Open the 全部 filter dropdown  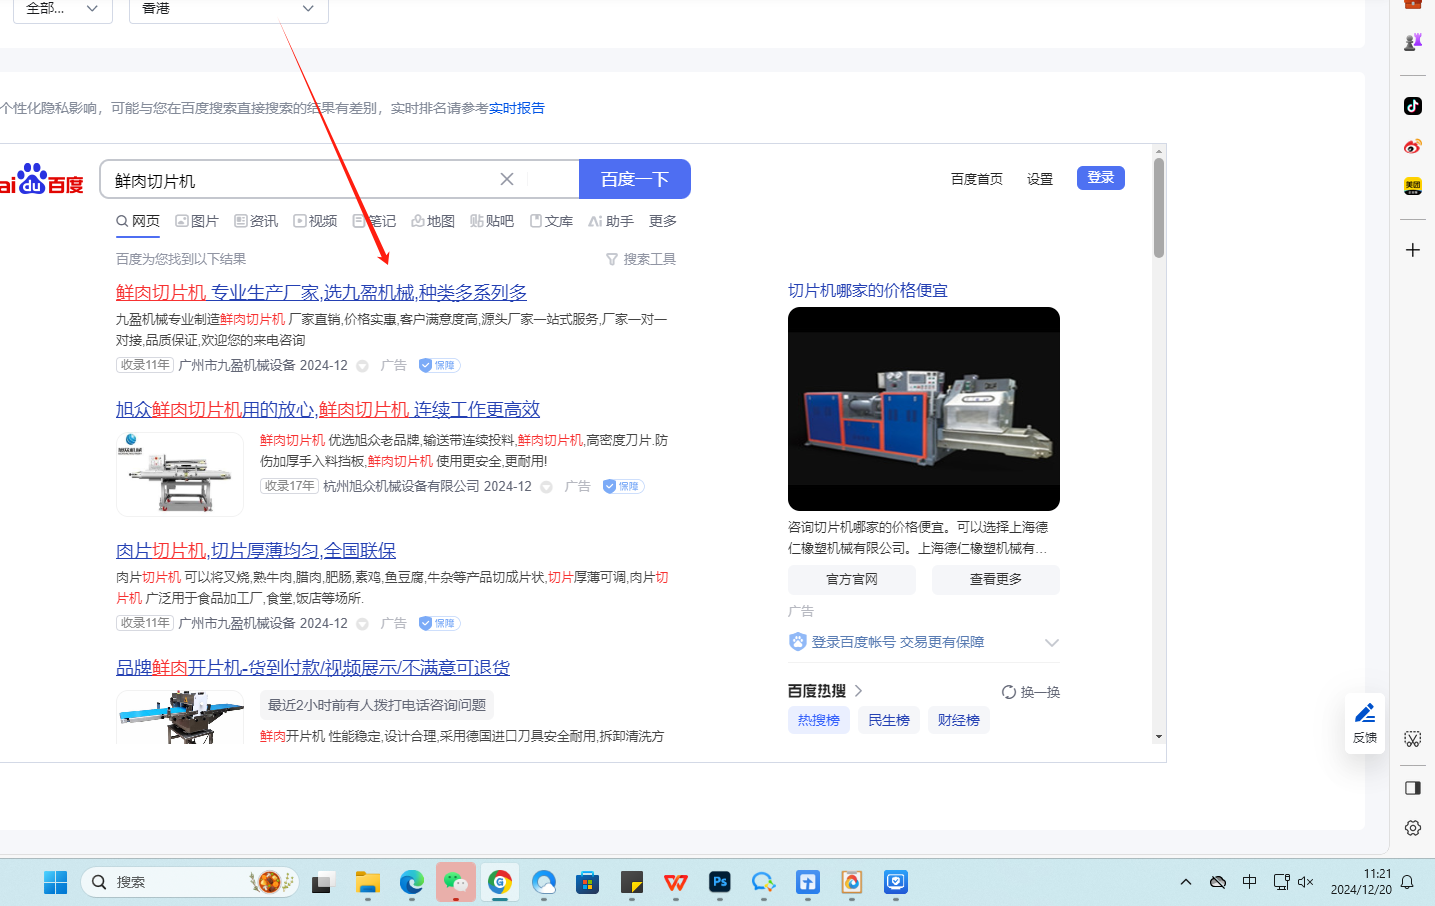click(x=62, y=9)
